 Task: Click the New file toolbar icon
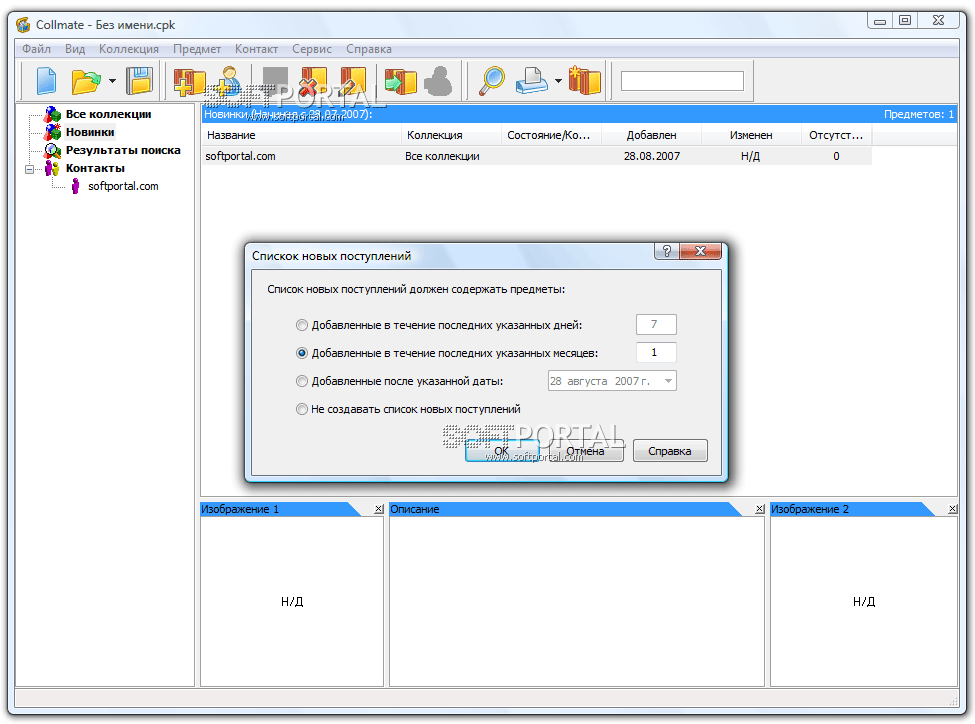[x=46, y=81]
